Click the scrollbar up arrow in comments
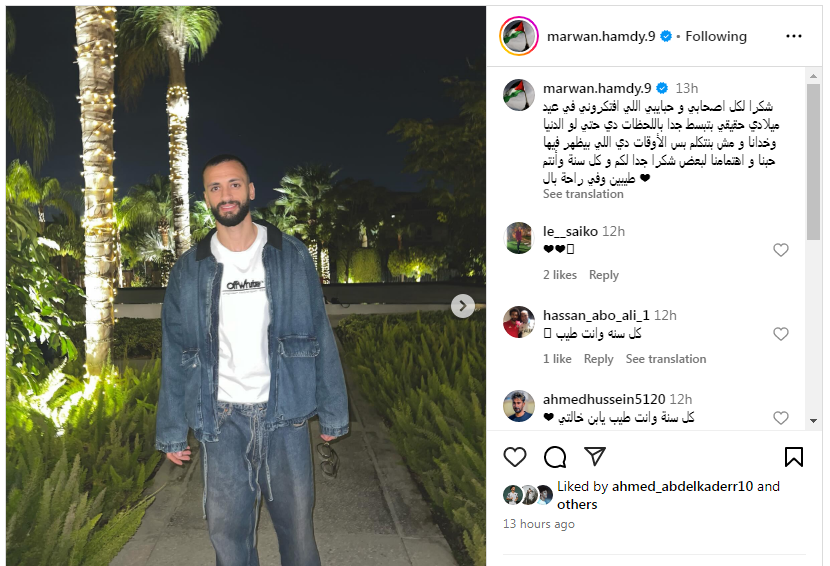Image resolution: width=830 pixels, height=566 pixels. coord(813,76)
